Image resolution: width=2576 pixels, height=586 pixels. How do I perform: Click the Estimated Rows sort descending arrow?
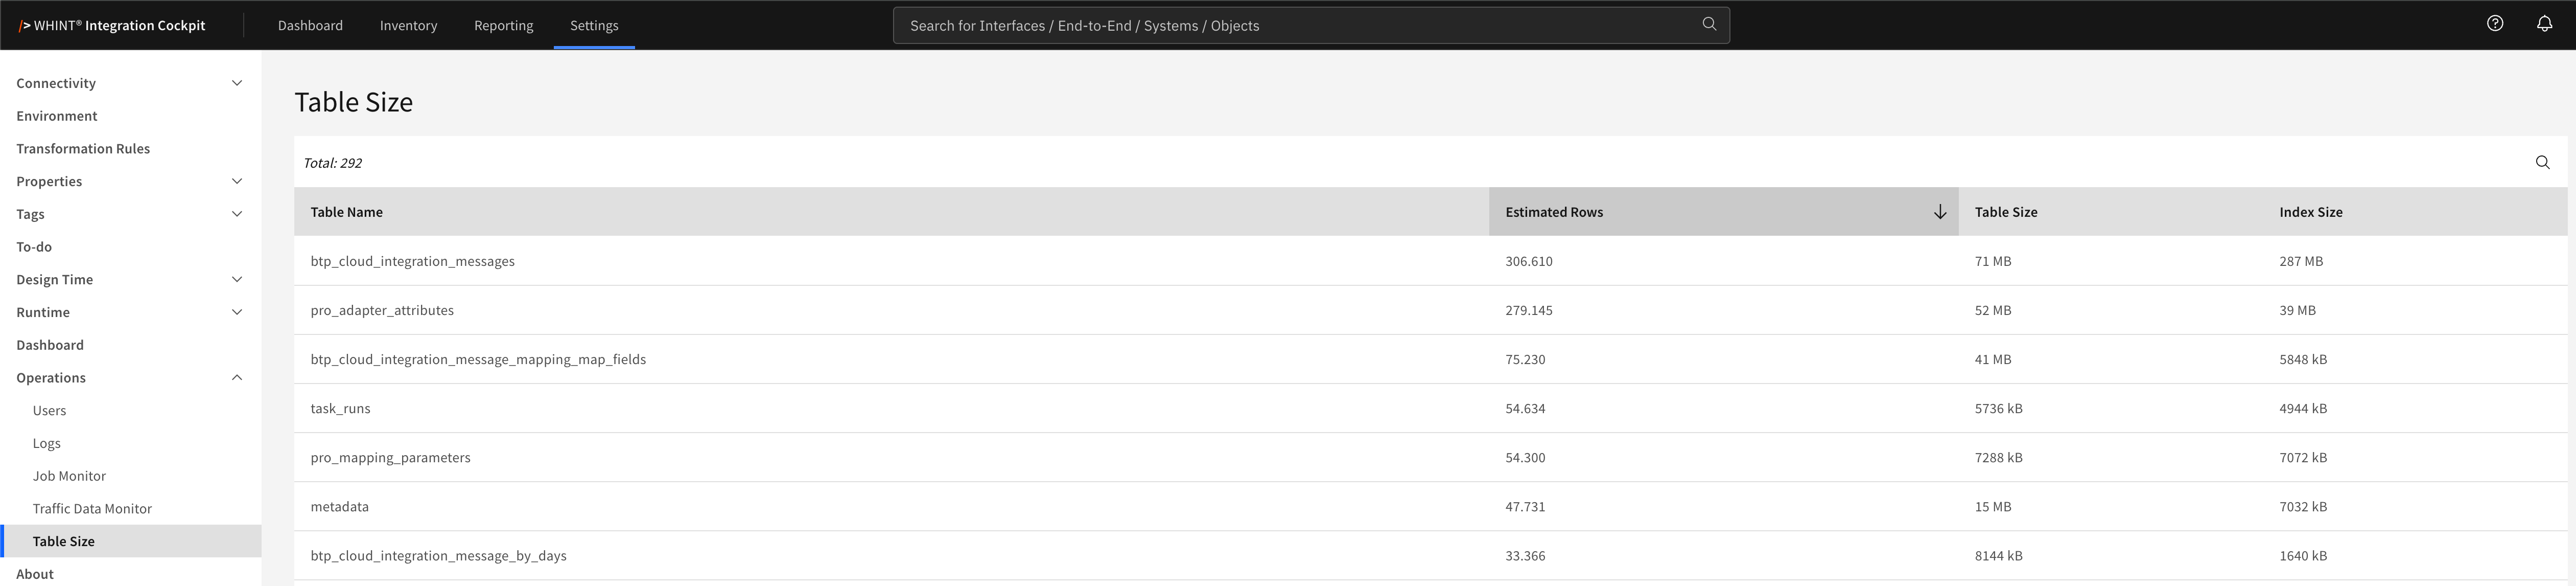coord(1939,212)
